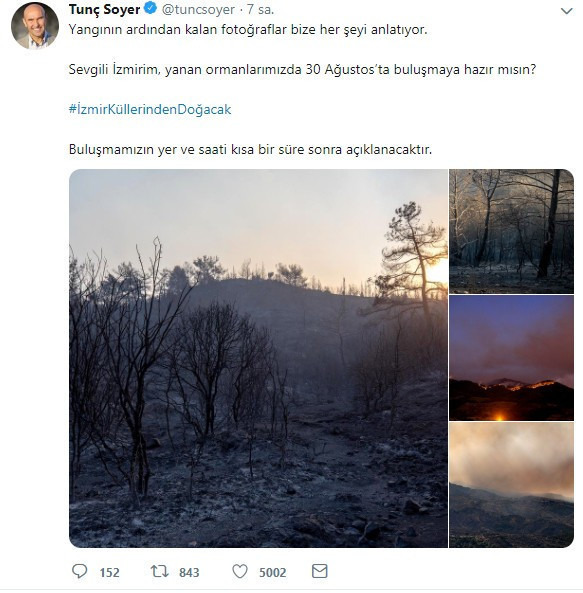Viewport: 583px width, 593px height.
Task: Click the 843 retweet count
Action: click(x=189, y=572)
